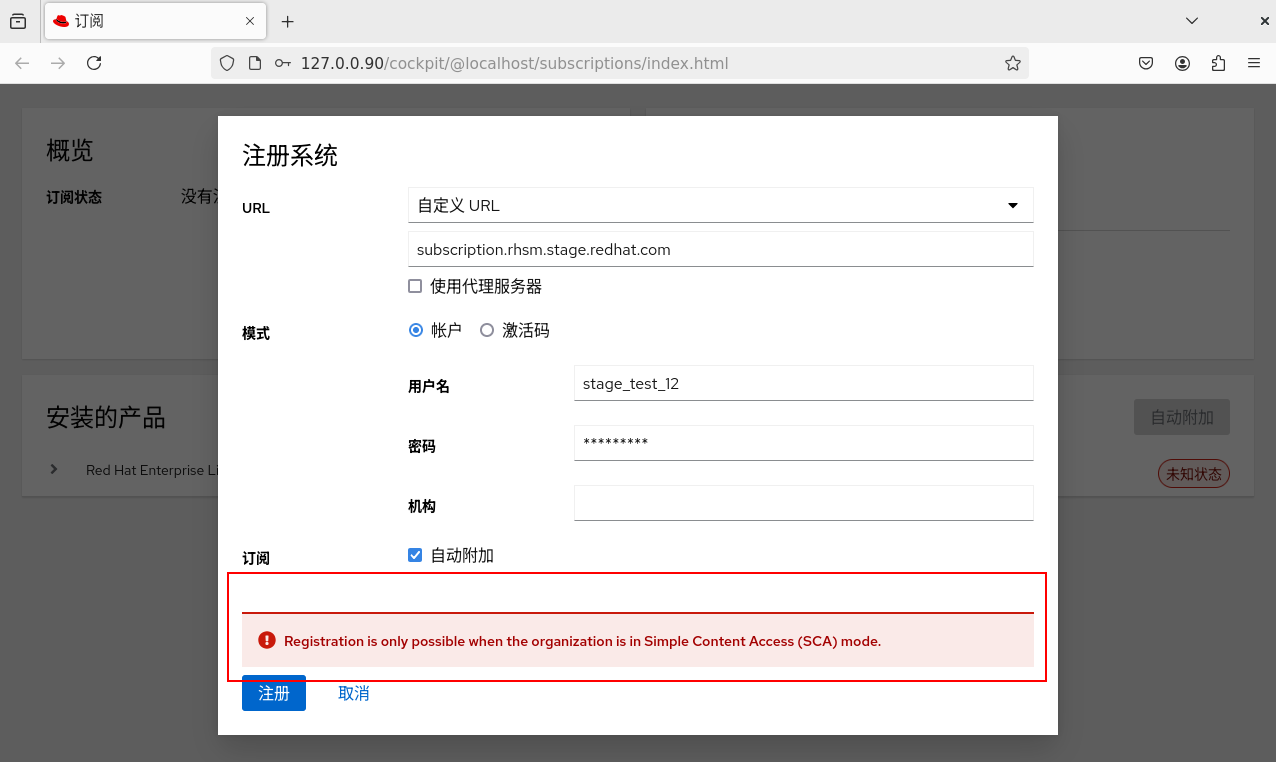The height and width of the screenshot is (762, 1276).
Task: Click the empty 机构 input field
Action: (803, 503)
